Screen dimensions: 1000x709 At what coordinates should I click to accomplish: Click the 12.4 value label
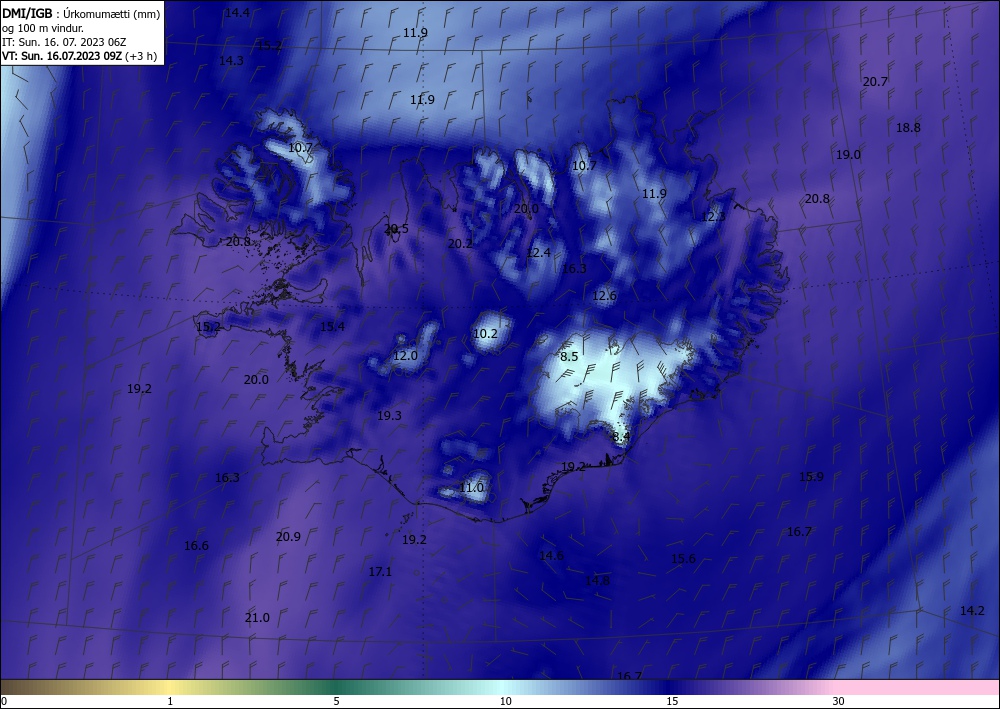[x=538, y=253]
